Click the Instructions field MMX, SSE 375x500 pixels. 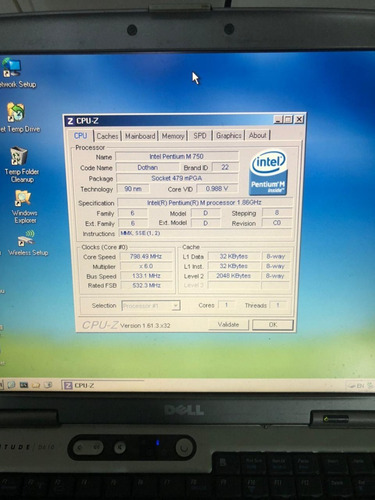pyautogui.click(x=205, y=233)
